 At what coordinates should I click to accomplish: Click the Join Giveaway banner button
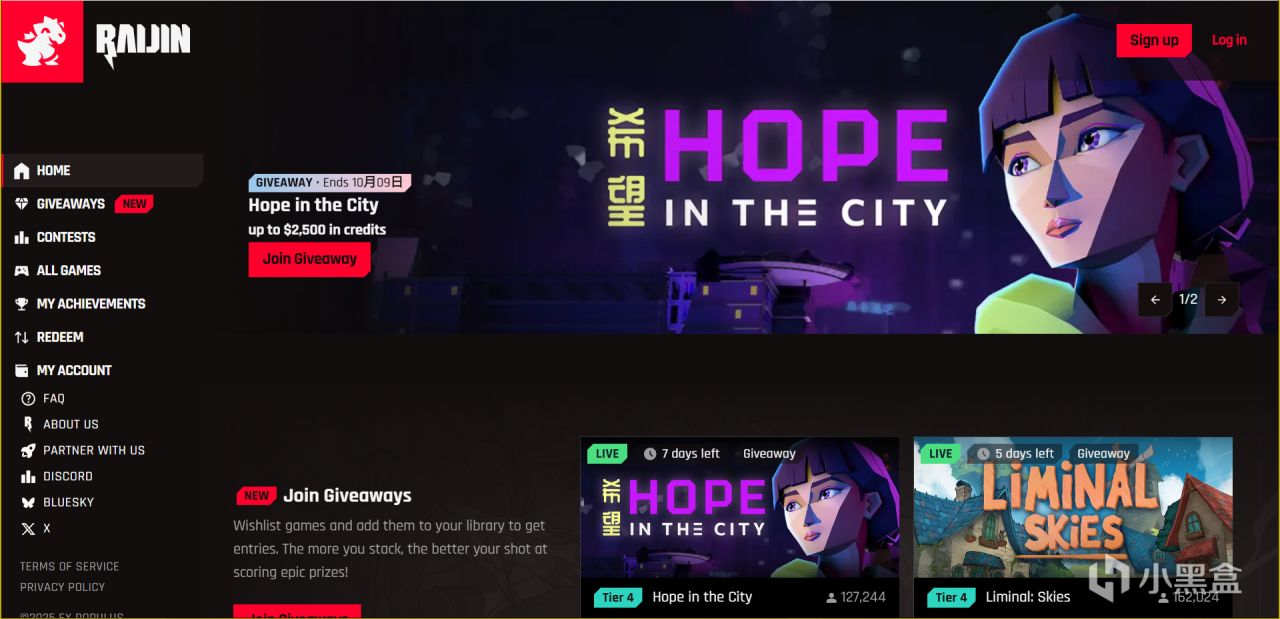point(309,259)
